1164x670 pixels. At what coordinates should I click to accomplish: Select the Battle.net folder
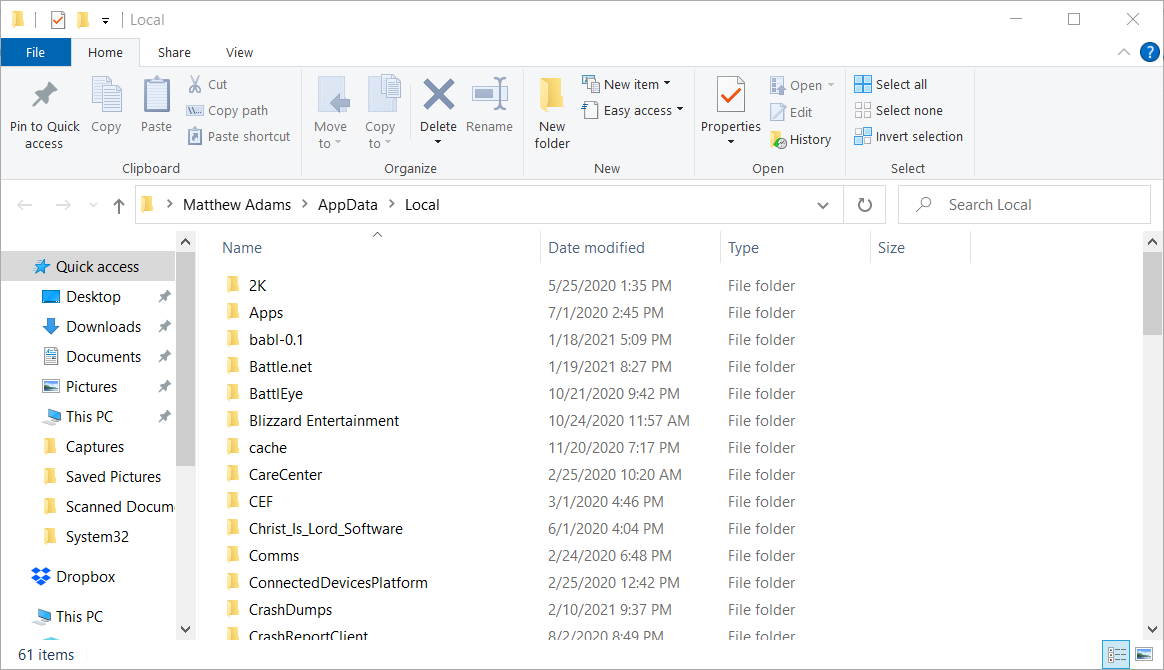(x=280, y=367)
